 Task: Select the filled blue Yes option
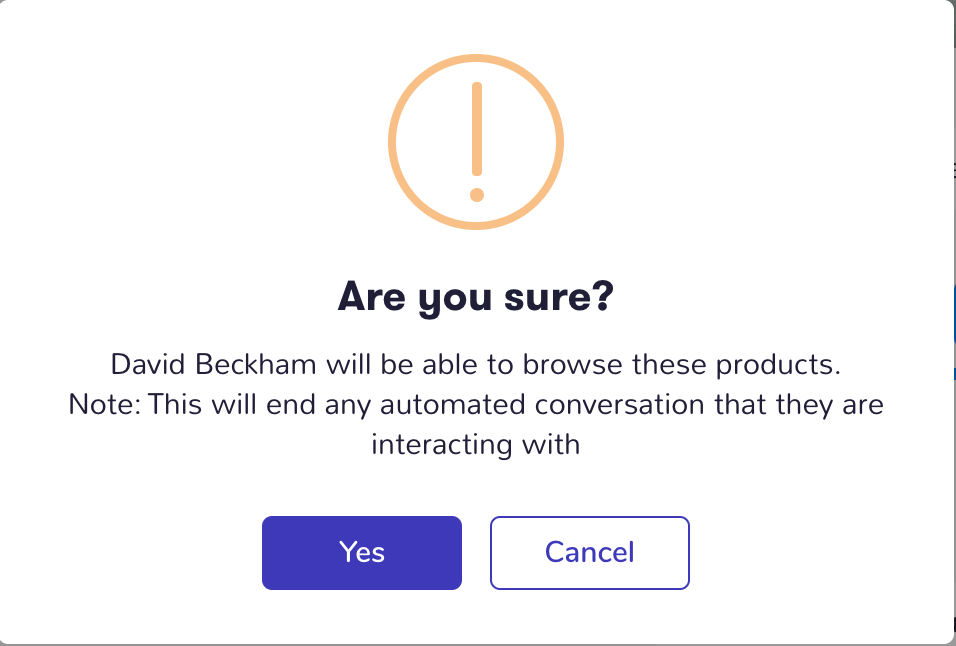362,553
